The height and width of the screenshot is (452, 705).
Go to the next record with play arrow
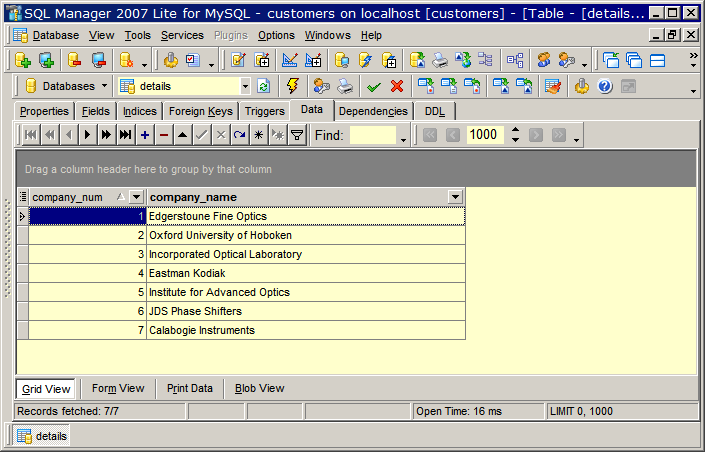[88, 134]
